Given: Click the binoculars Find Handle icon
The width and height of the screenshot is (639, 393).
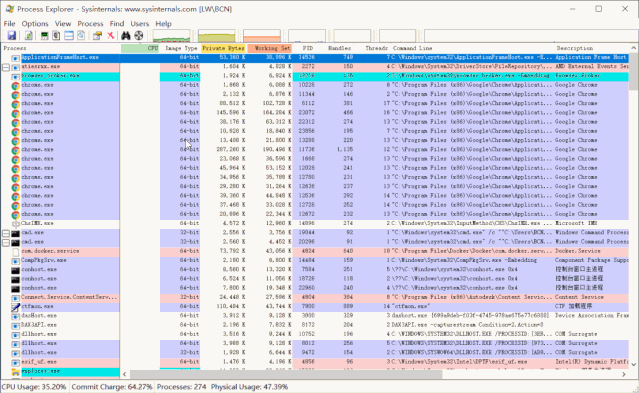Looking at the screenshot, I should pyautogui.click(x=126, y=35).
